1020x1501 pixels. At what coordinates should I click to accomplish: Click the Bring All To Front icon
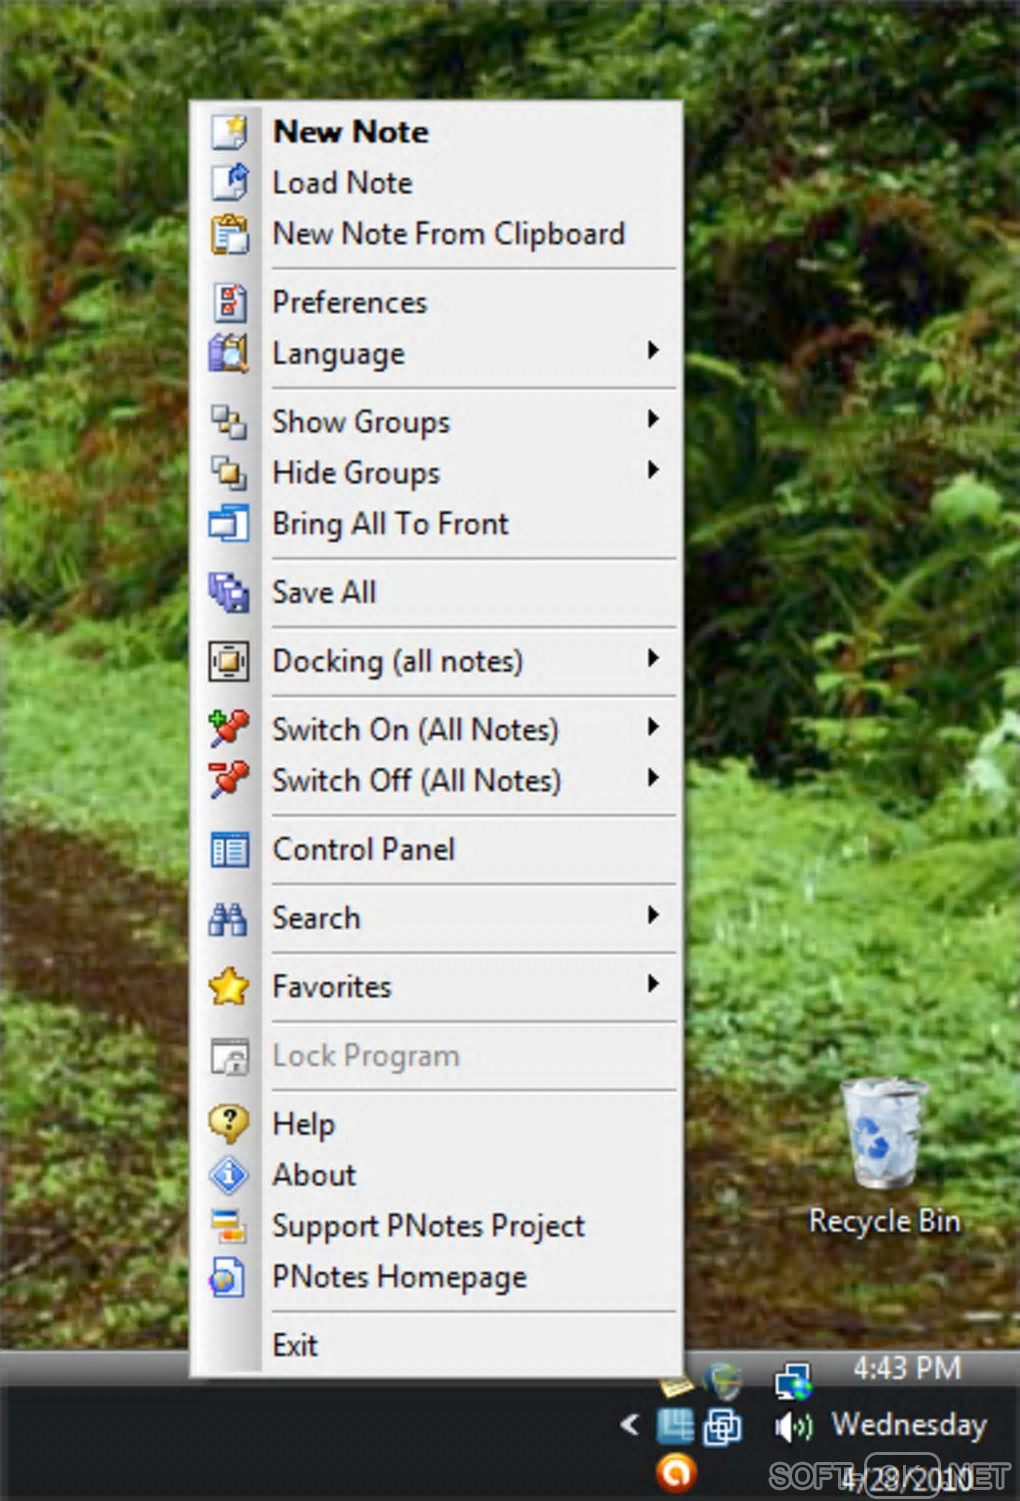tap(229, 524)
